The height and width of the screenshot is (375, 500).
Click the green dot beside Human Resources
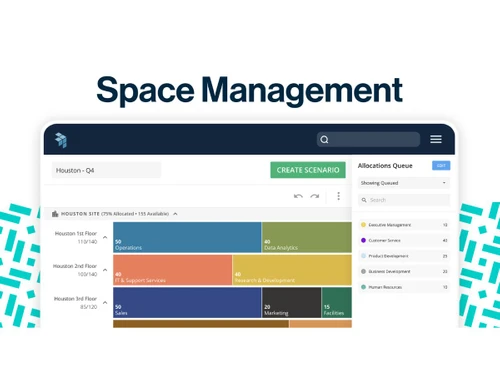[x=363, y=287]
